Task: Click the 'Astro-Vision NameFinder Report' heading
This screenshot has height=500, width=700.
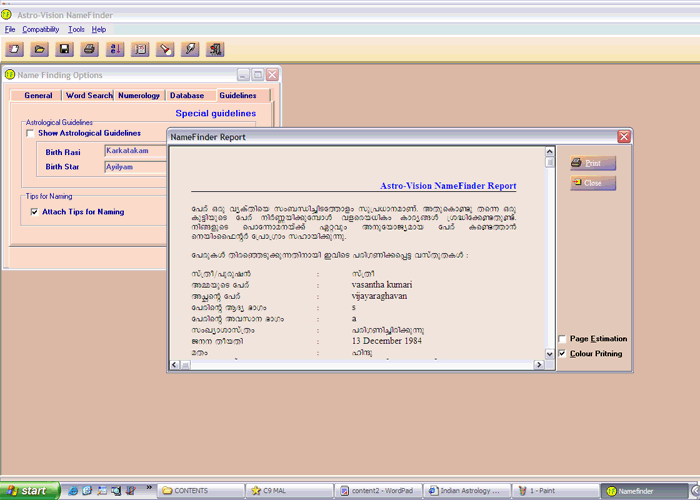Action: (448, 186)
